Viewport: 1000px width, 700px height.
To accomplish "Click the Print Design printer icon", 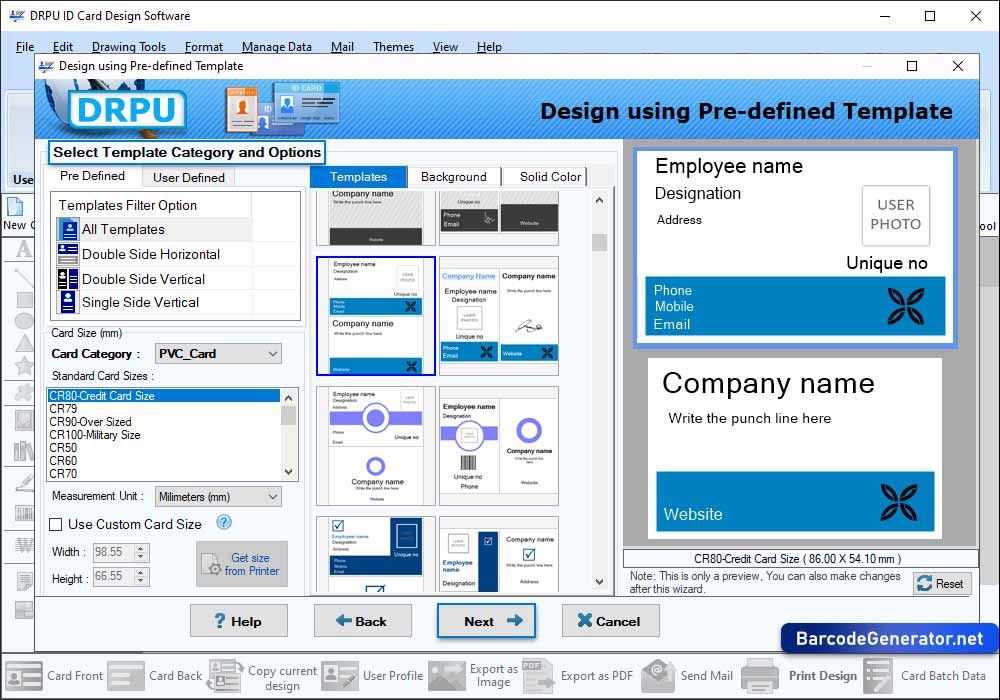I will coord(760,676).
